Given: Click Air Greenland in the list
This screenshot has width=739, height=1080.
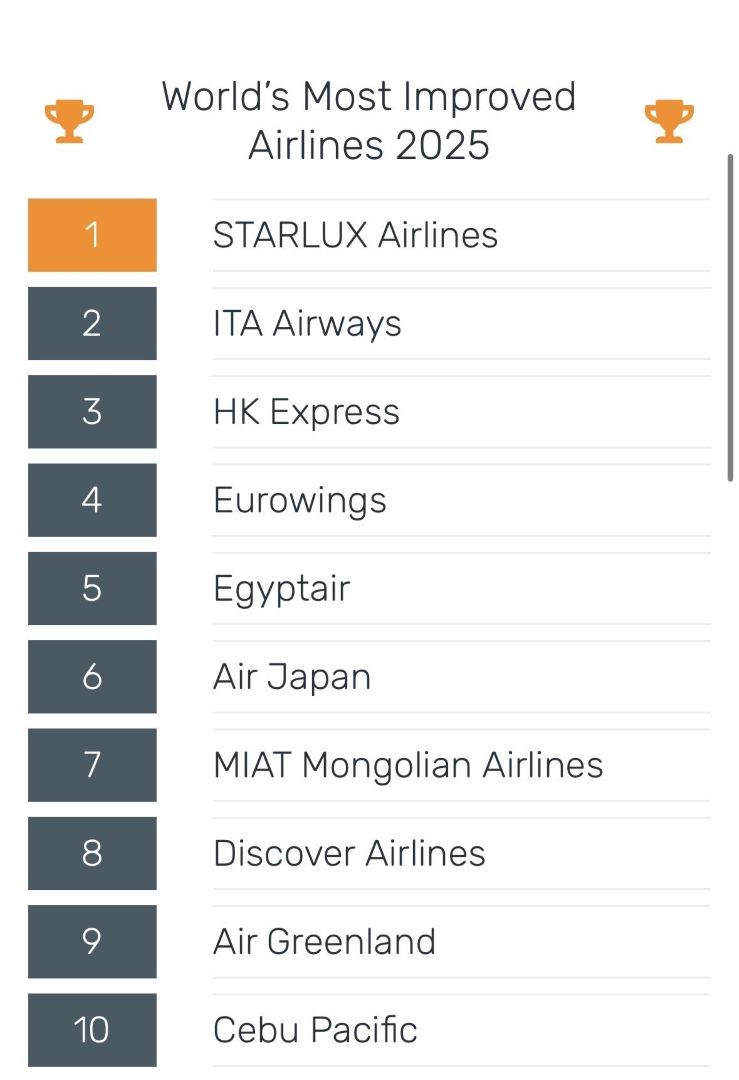Looking at the screenshot, I should (x=324, y=942).
